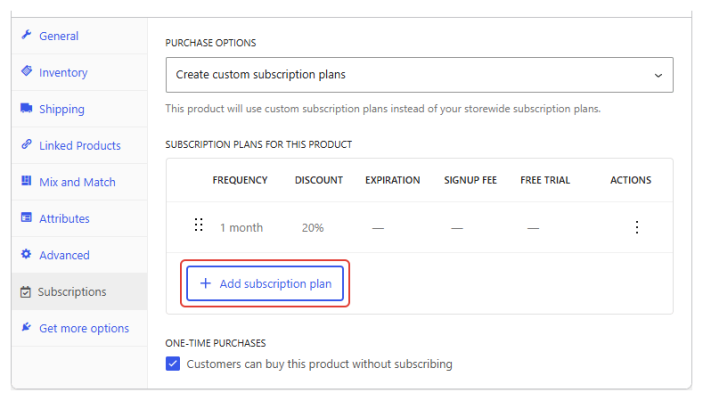This screenshot has width=703, height=401.
Task: Open the Get more options link
Action: pos(84,328)
